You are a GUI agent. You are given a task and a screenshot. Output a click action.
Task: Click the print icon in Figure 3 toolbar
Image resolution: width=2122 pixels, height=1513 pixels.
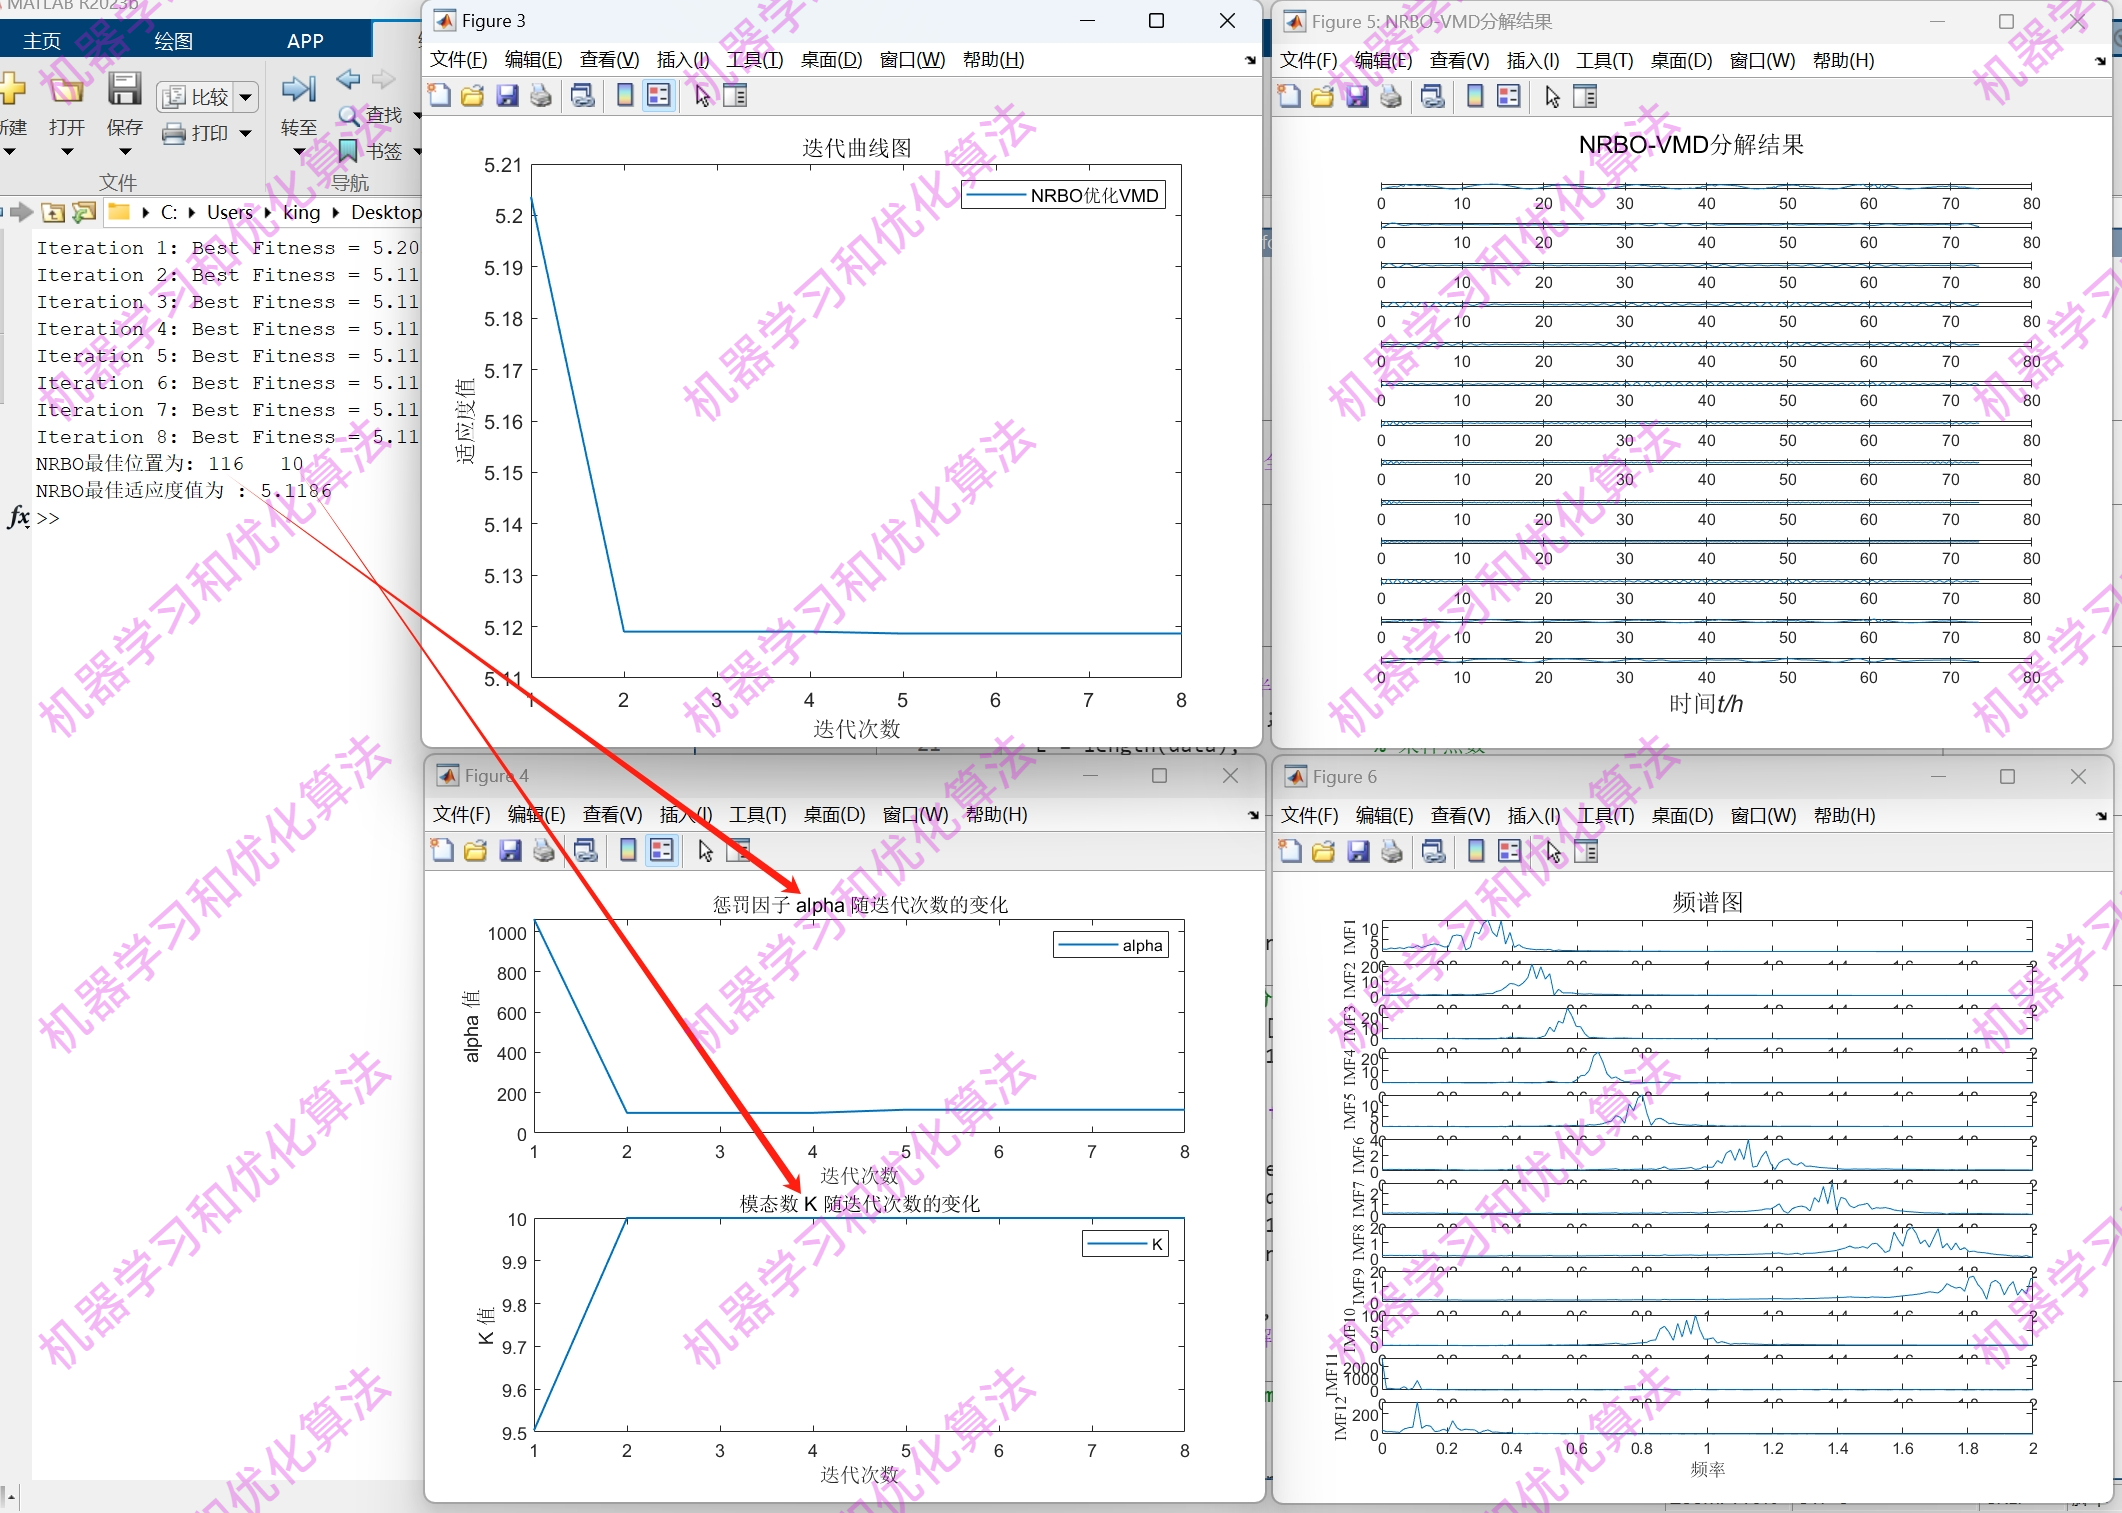[x=541, y=96]
